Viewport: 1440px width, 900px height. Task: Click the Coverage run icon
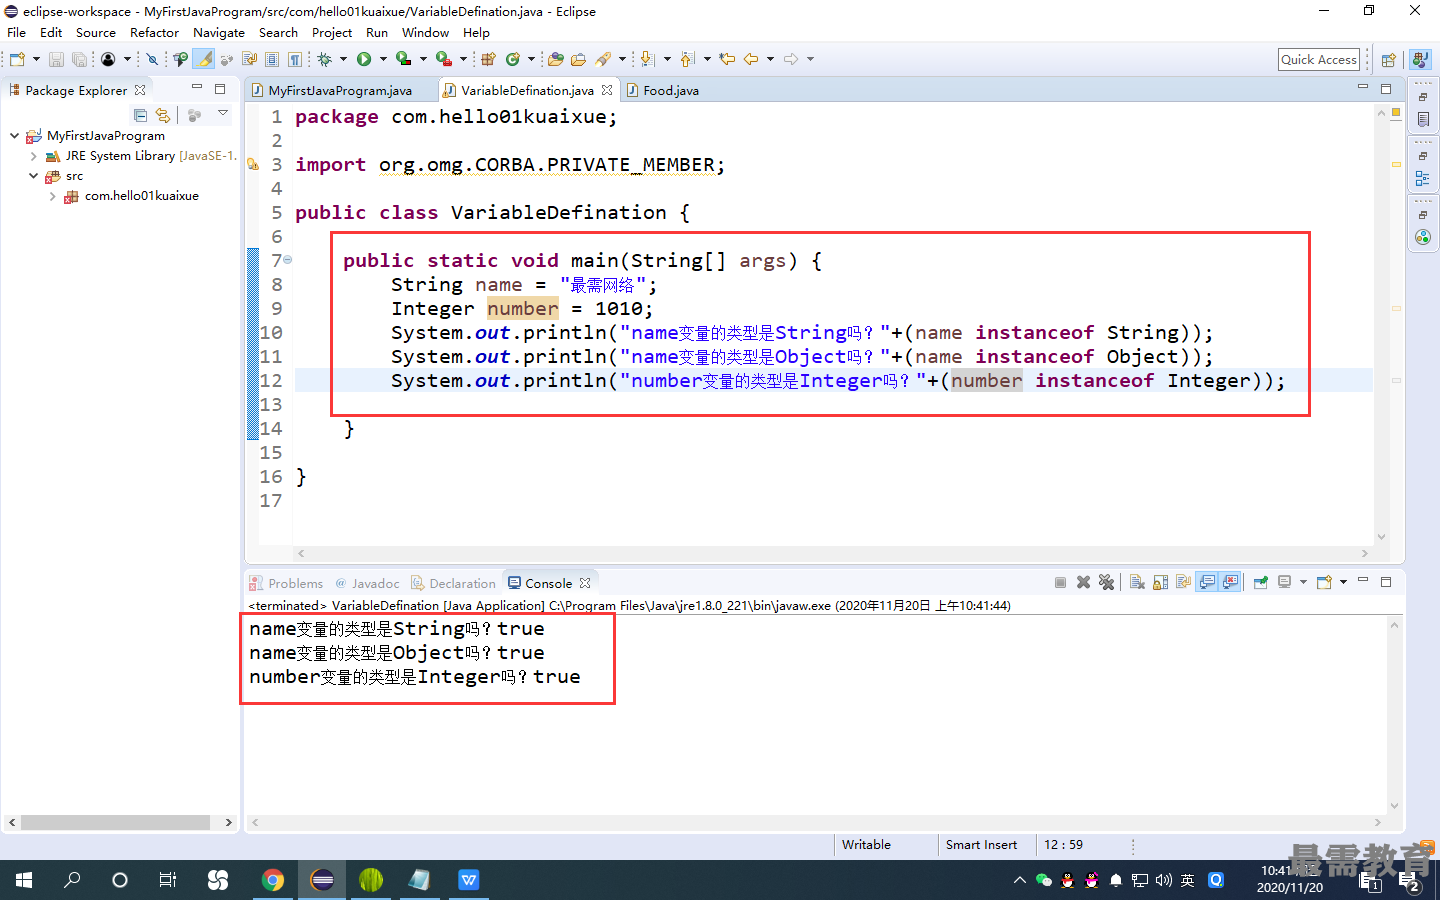click(x=403, y=59)
